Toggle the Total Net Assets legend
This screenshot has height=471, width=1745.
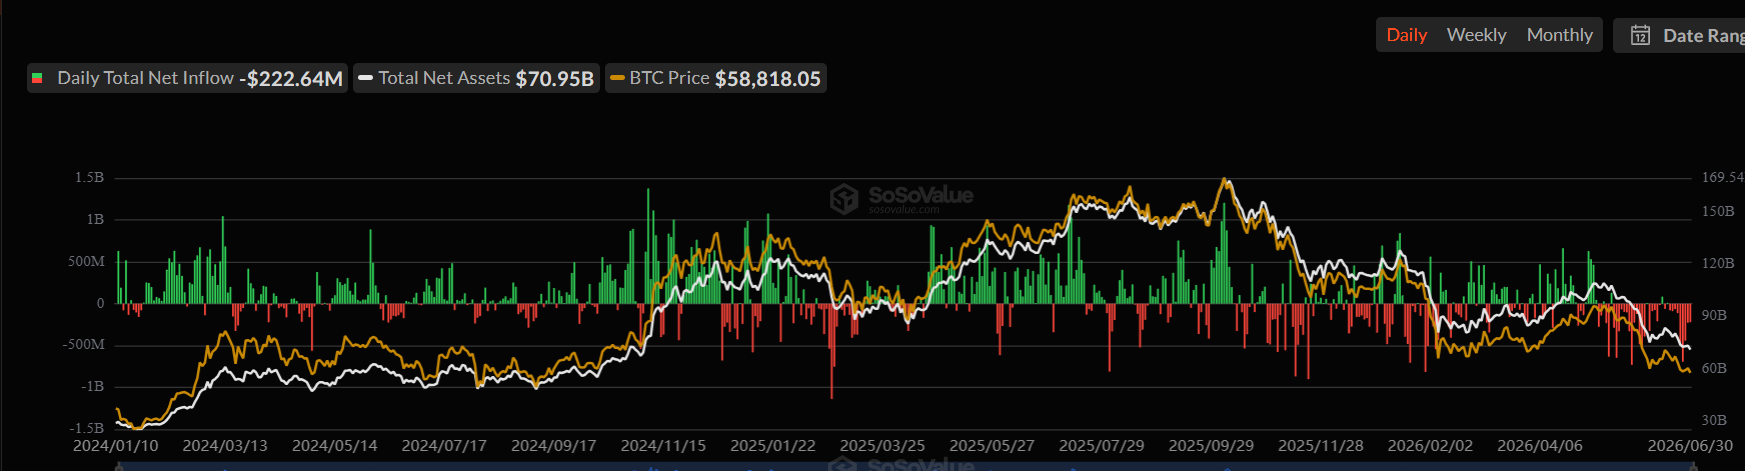click(477, 78)
